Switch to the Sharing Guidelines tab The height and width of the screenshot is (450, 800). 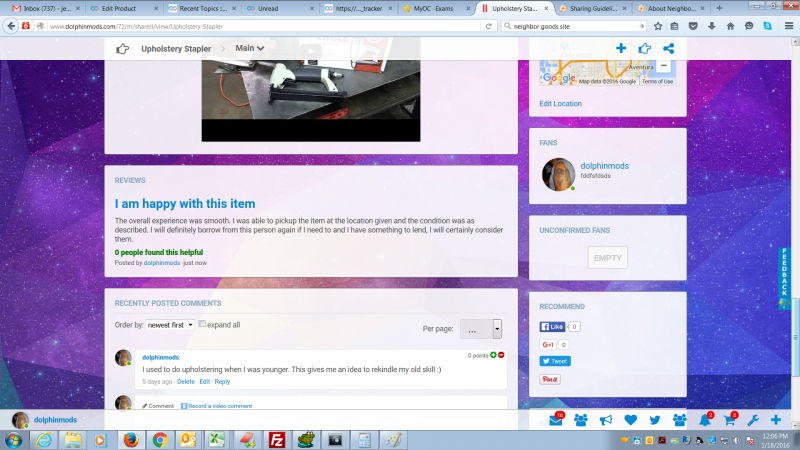click(x=592, y=8)
